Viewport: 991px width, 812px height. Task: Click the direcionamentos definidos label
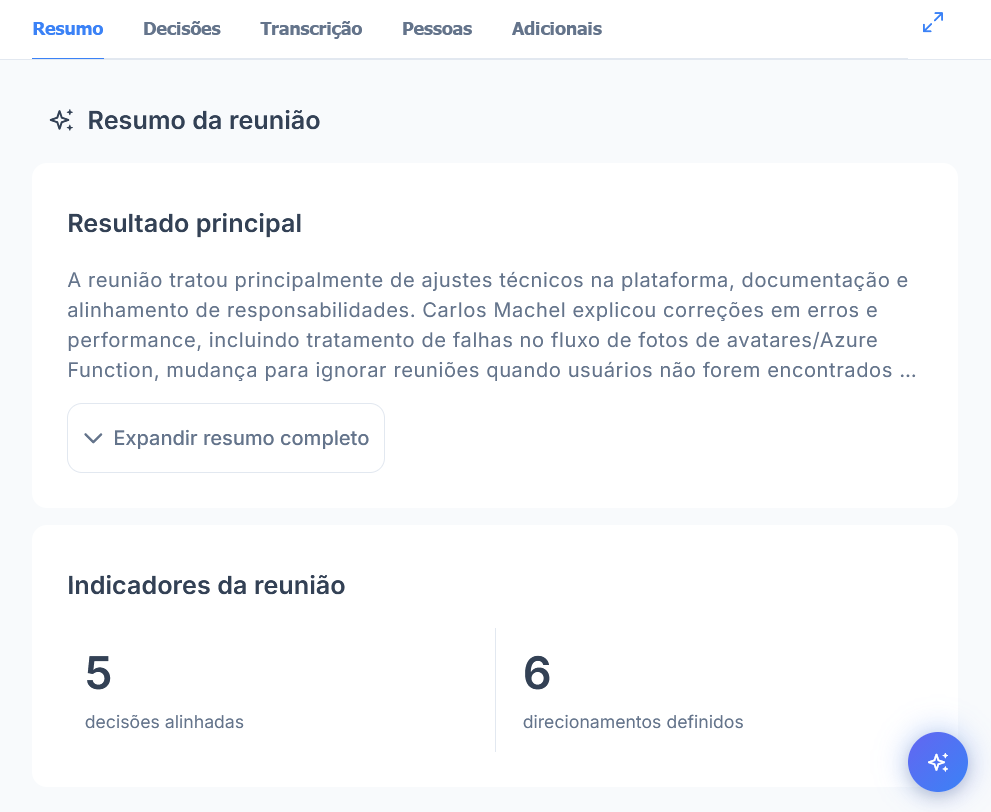(633, 722)
